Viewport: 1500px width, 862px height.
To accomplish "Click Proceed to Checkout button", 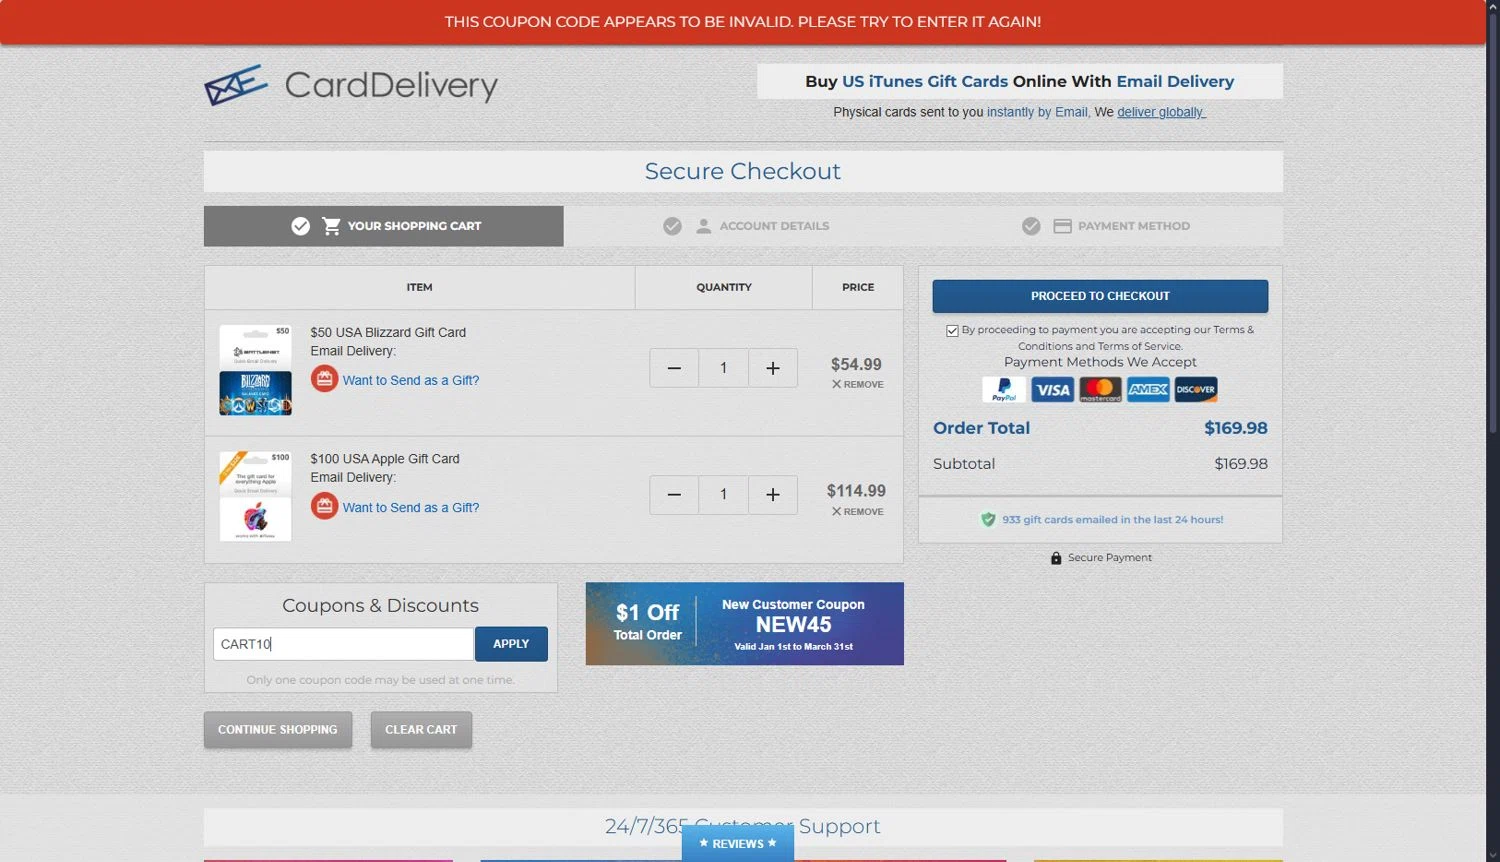I will (x=1100, y=296).
